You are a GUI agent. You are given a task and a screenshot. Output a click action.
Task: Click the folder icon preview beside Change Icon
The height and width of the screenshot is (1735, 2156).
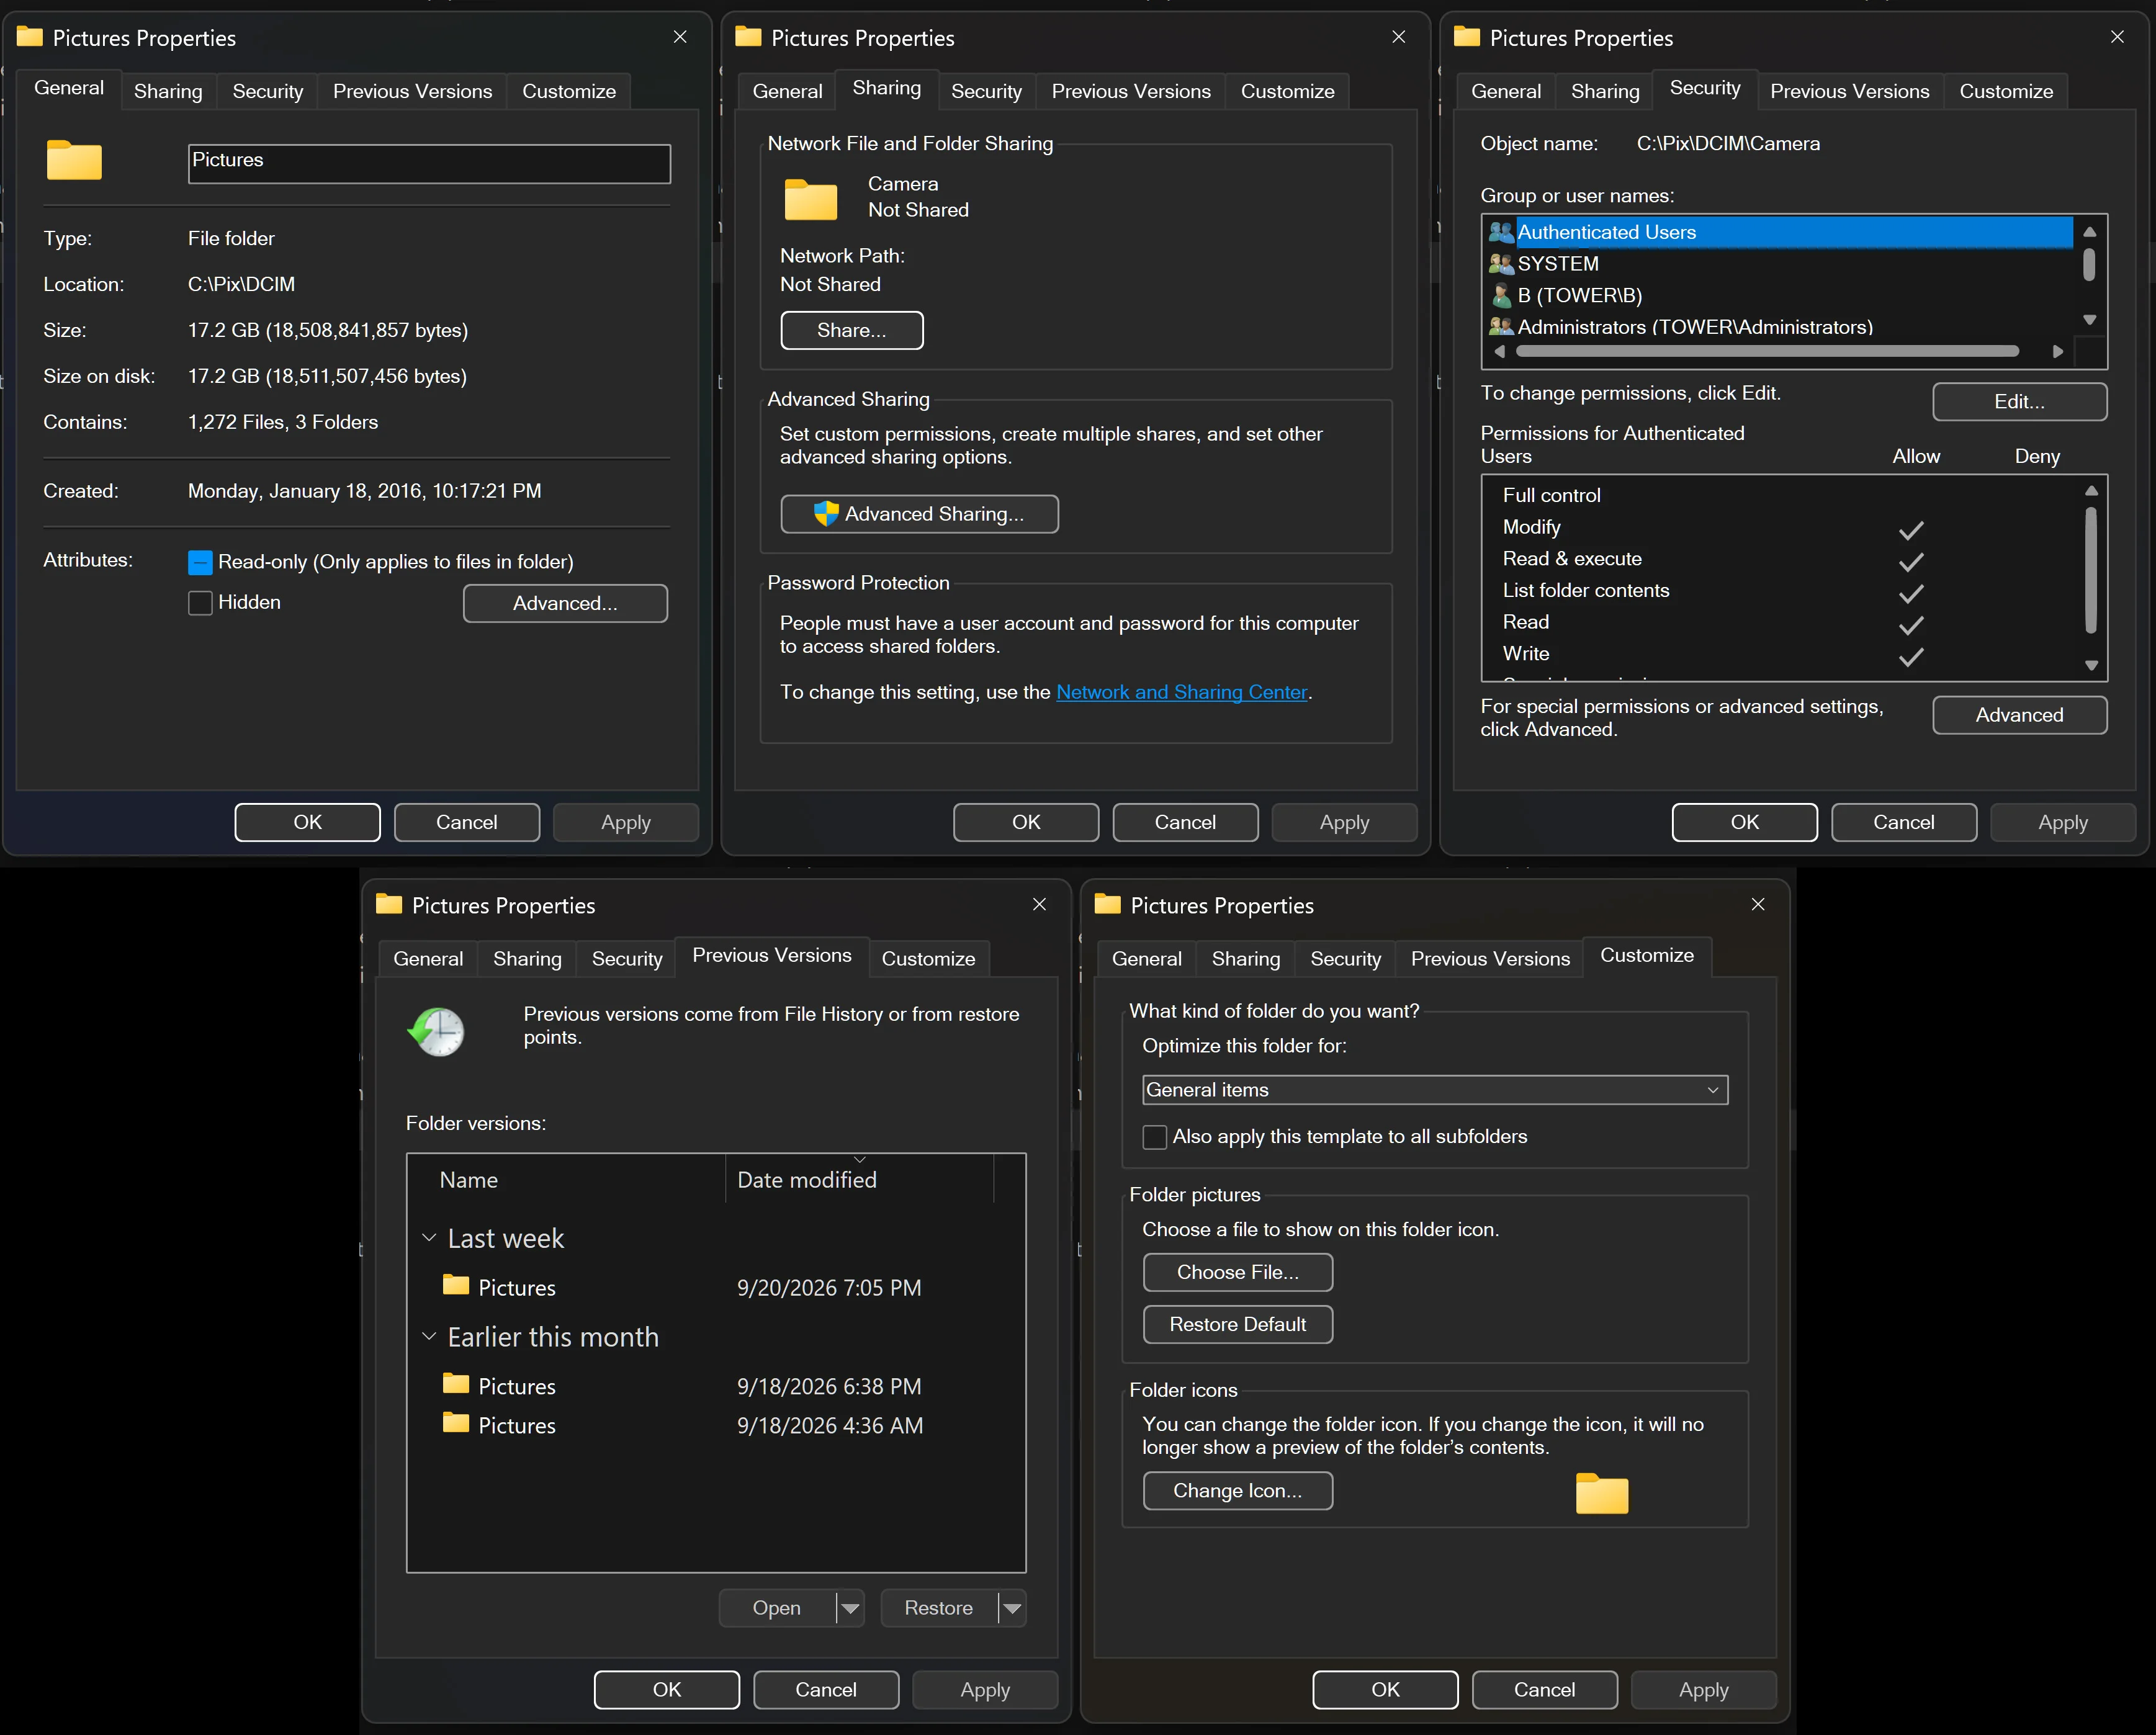tap(1602, 1493)
